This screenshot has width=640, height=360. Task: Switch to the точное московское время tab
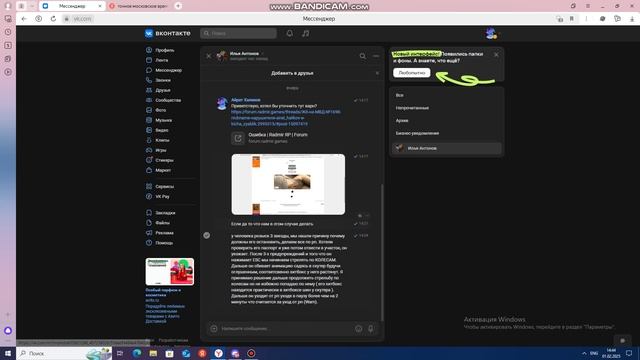140,6
